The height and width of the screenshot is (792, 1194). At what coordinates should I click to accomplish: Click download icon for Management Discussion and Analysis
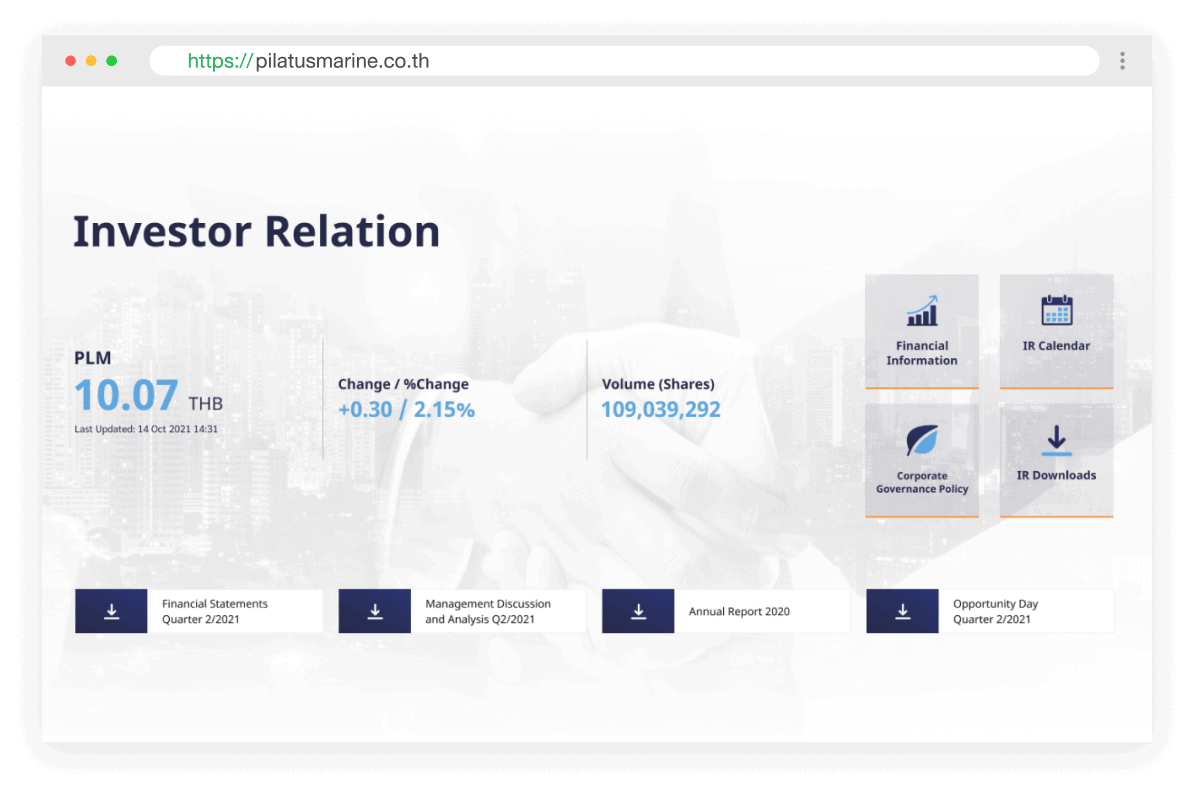pyautogui.click(x=374, y=611)
